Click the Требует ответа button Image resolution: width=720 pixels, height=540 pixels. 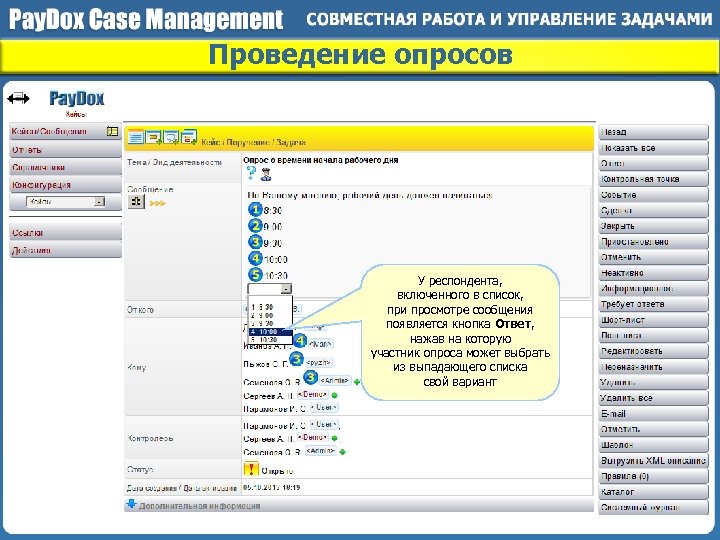653,304
